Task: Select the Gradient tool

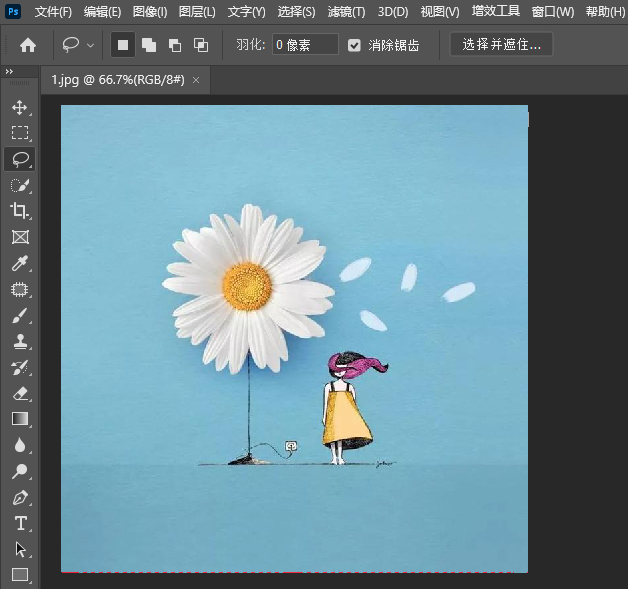Action: pos(20,419)
